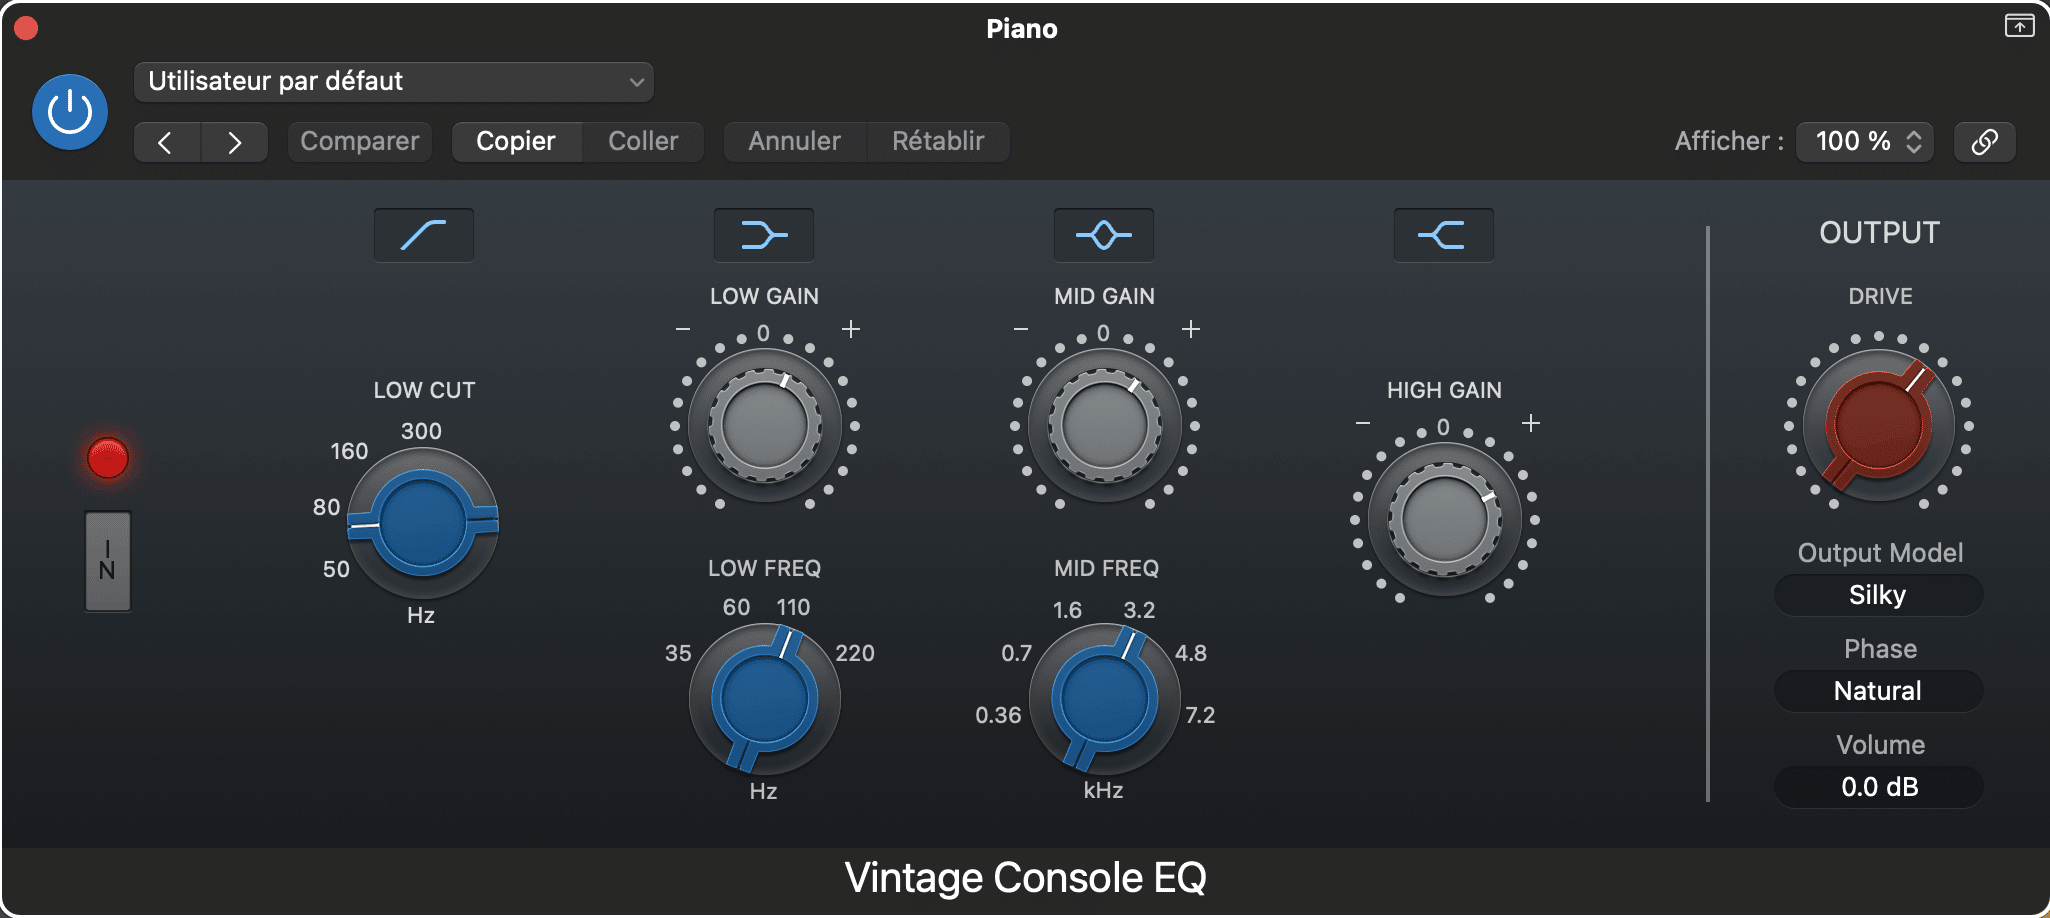This screenshot has height=918, width=2050.
Task: Toggle the low cut filter band button
Action: [424, 235]
